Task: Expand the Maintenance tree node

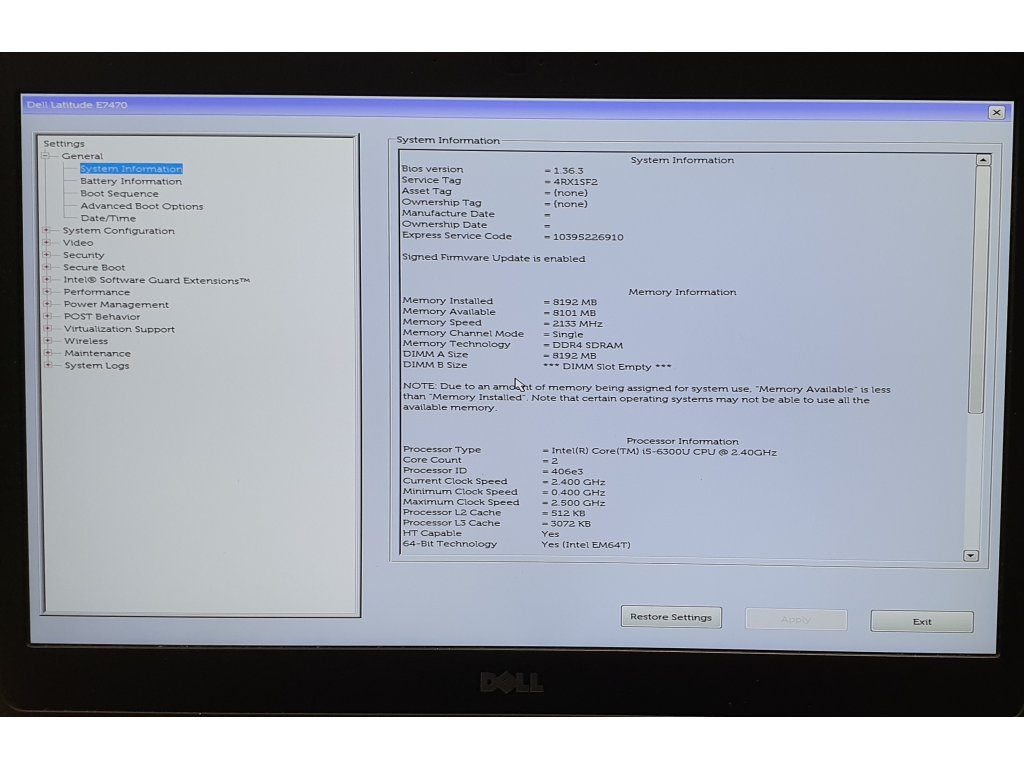Action: 48,353
